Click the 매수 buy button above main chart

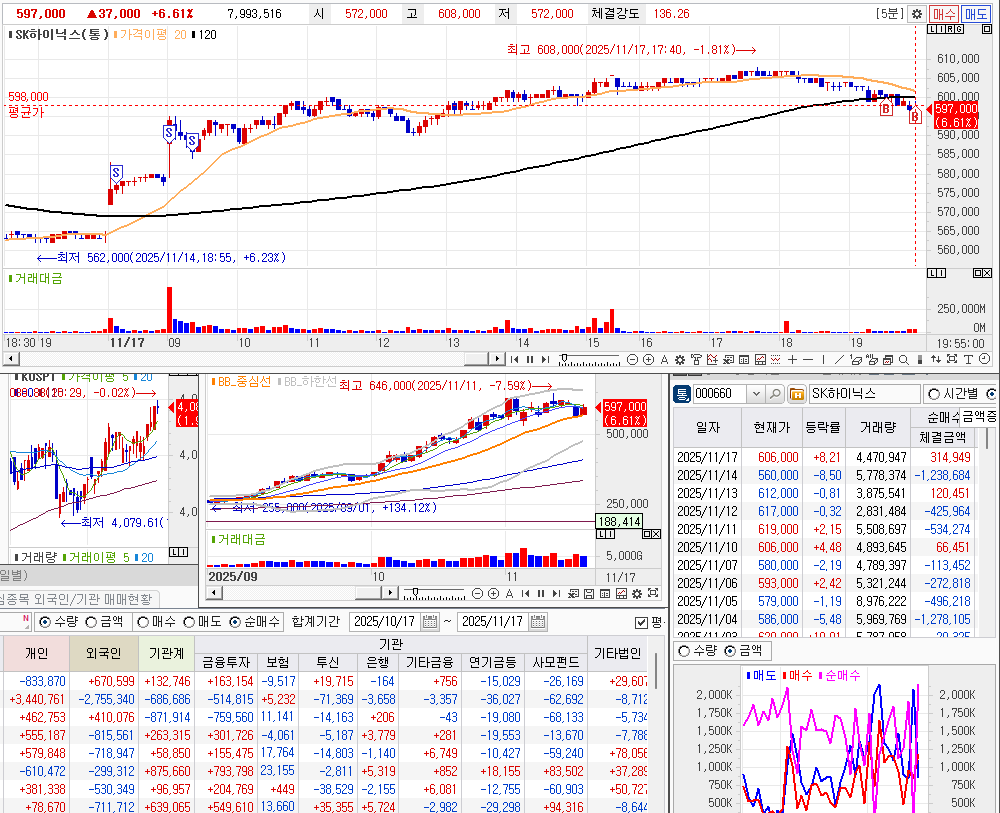[943, 13]
